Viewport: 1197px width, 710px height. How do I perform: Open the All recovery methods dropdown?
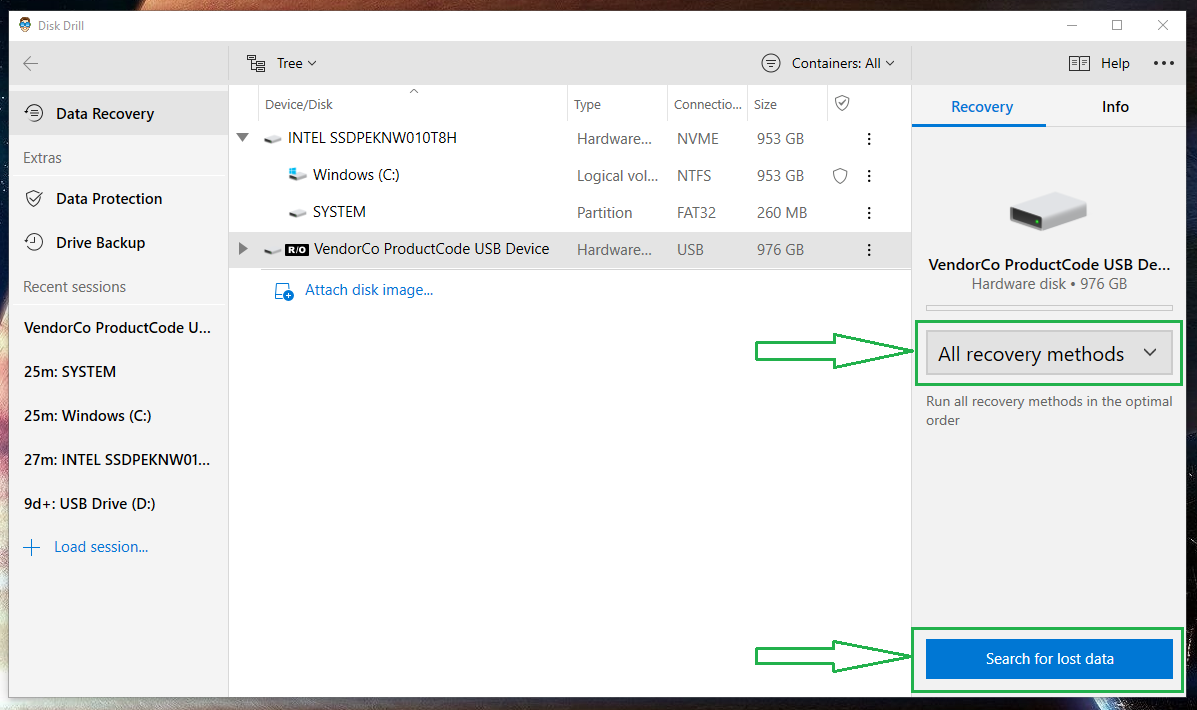click(1049, 353)
